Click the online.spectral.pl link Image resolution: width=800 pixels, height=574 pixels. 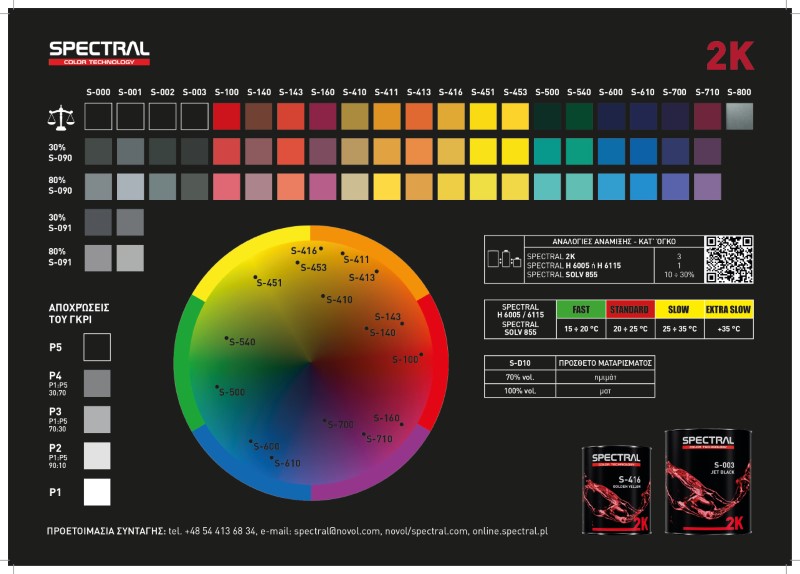click(510, 531)
